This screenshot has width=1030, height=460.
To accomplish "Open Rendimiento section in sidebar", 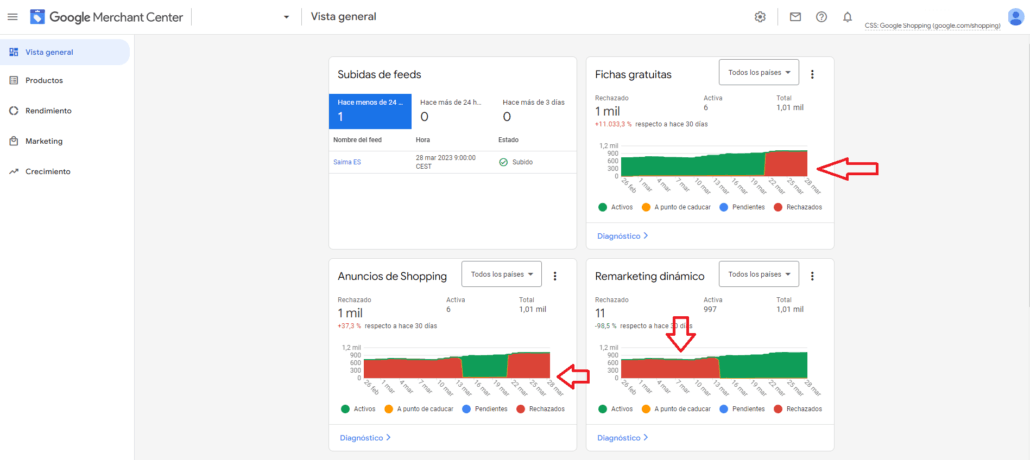I will [x=48, y=111].
